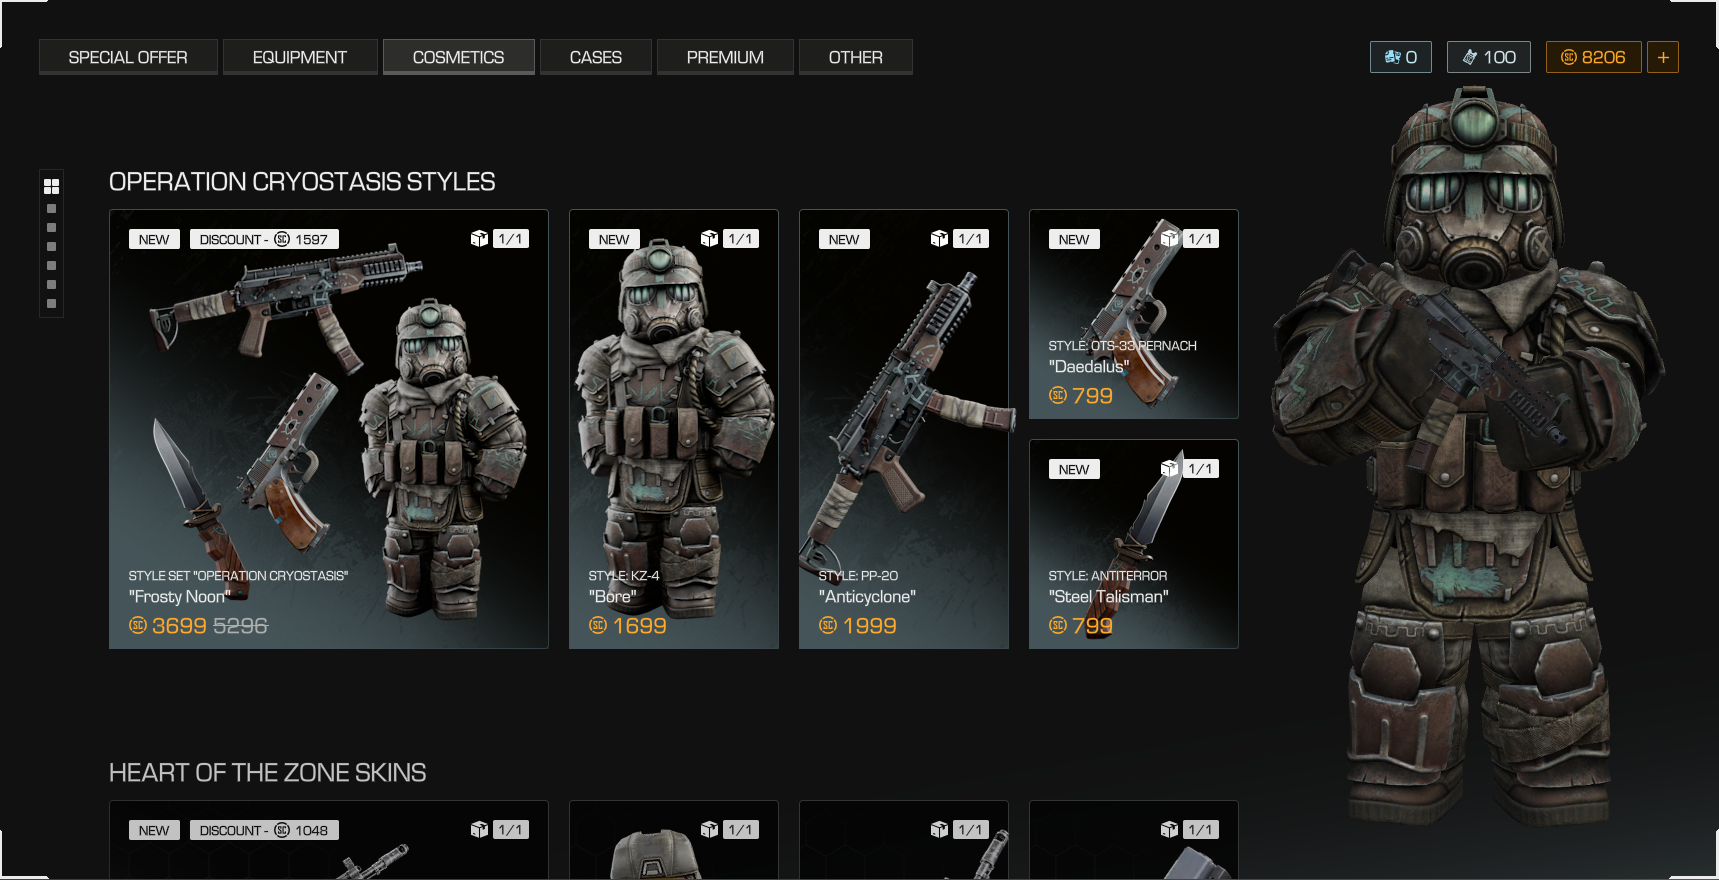Viewport: 1719px width, 880px height.
Task: Click the box icon on Daedalus card
Action: 1169,238
